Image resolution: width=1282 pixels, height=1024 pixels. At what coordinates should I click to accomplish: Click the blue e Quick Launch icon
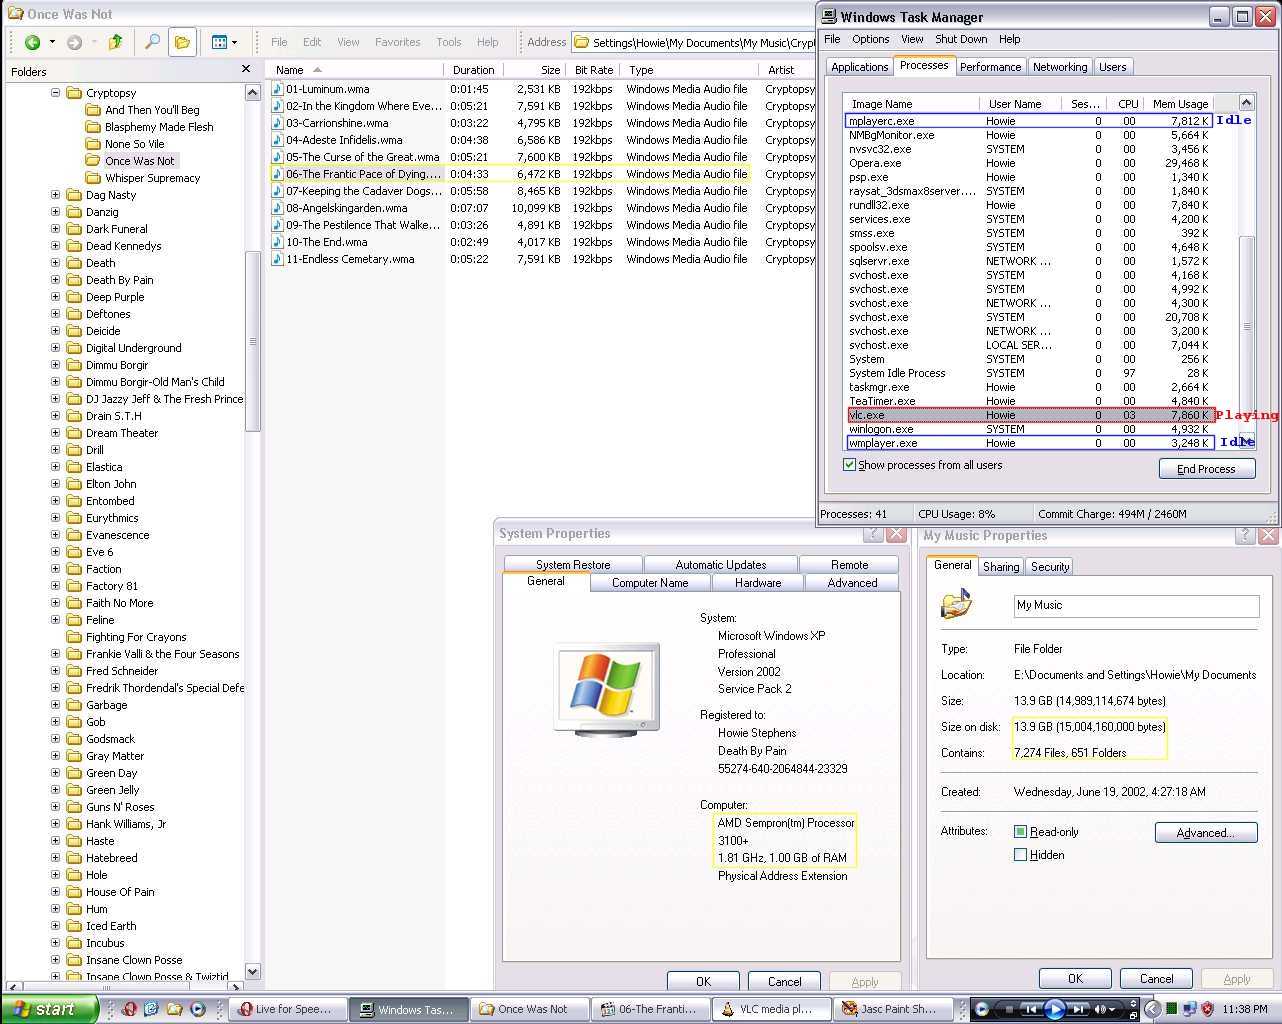coord(152,1009)
